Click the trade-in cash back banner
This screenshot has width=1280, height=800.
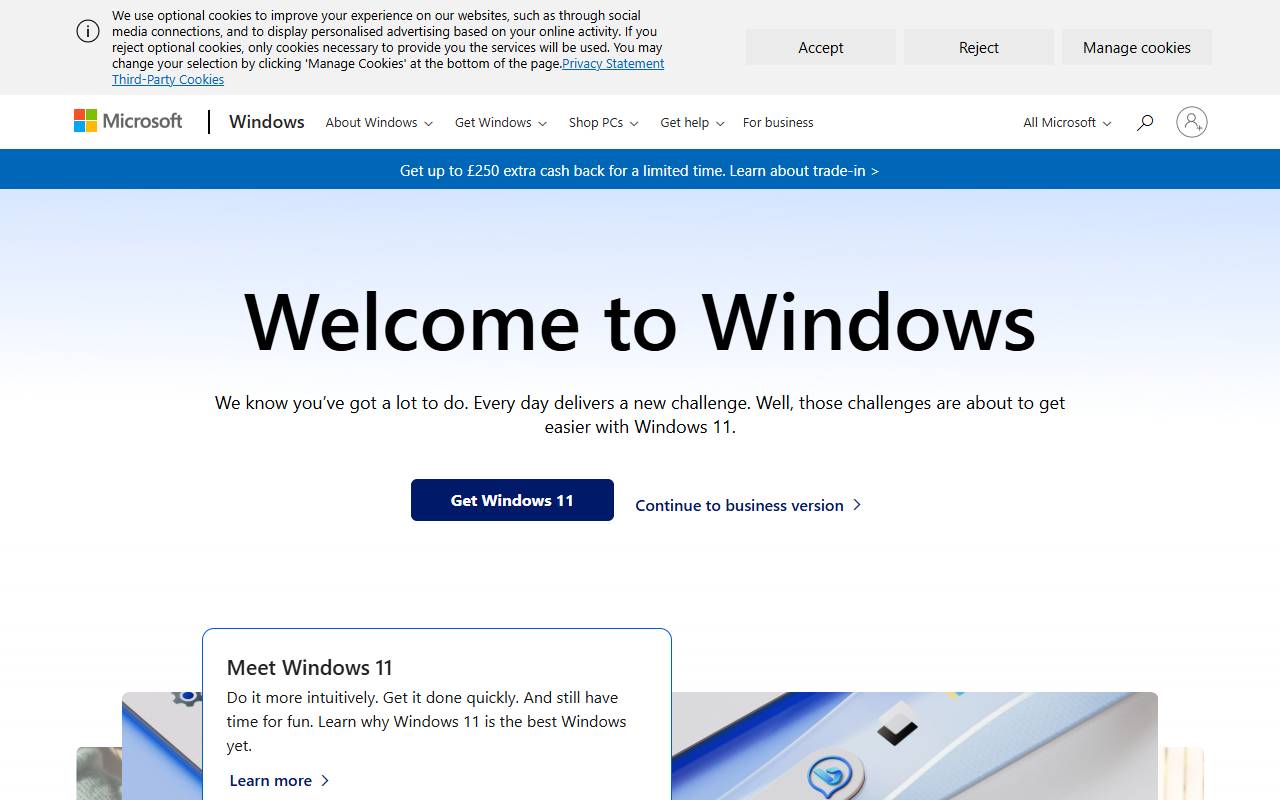pyautogui.click(x=640, y=170)
